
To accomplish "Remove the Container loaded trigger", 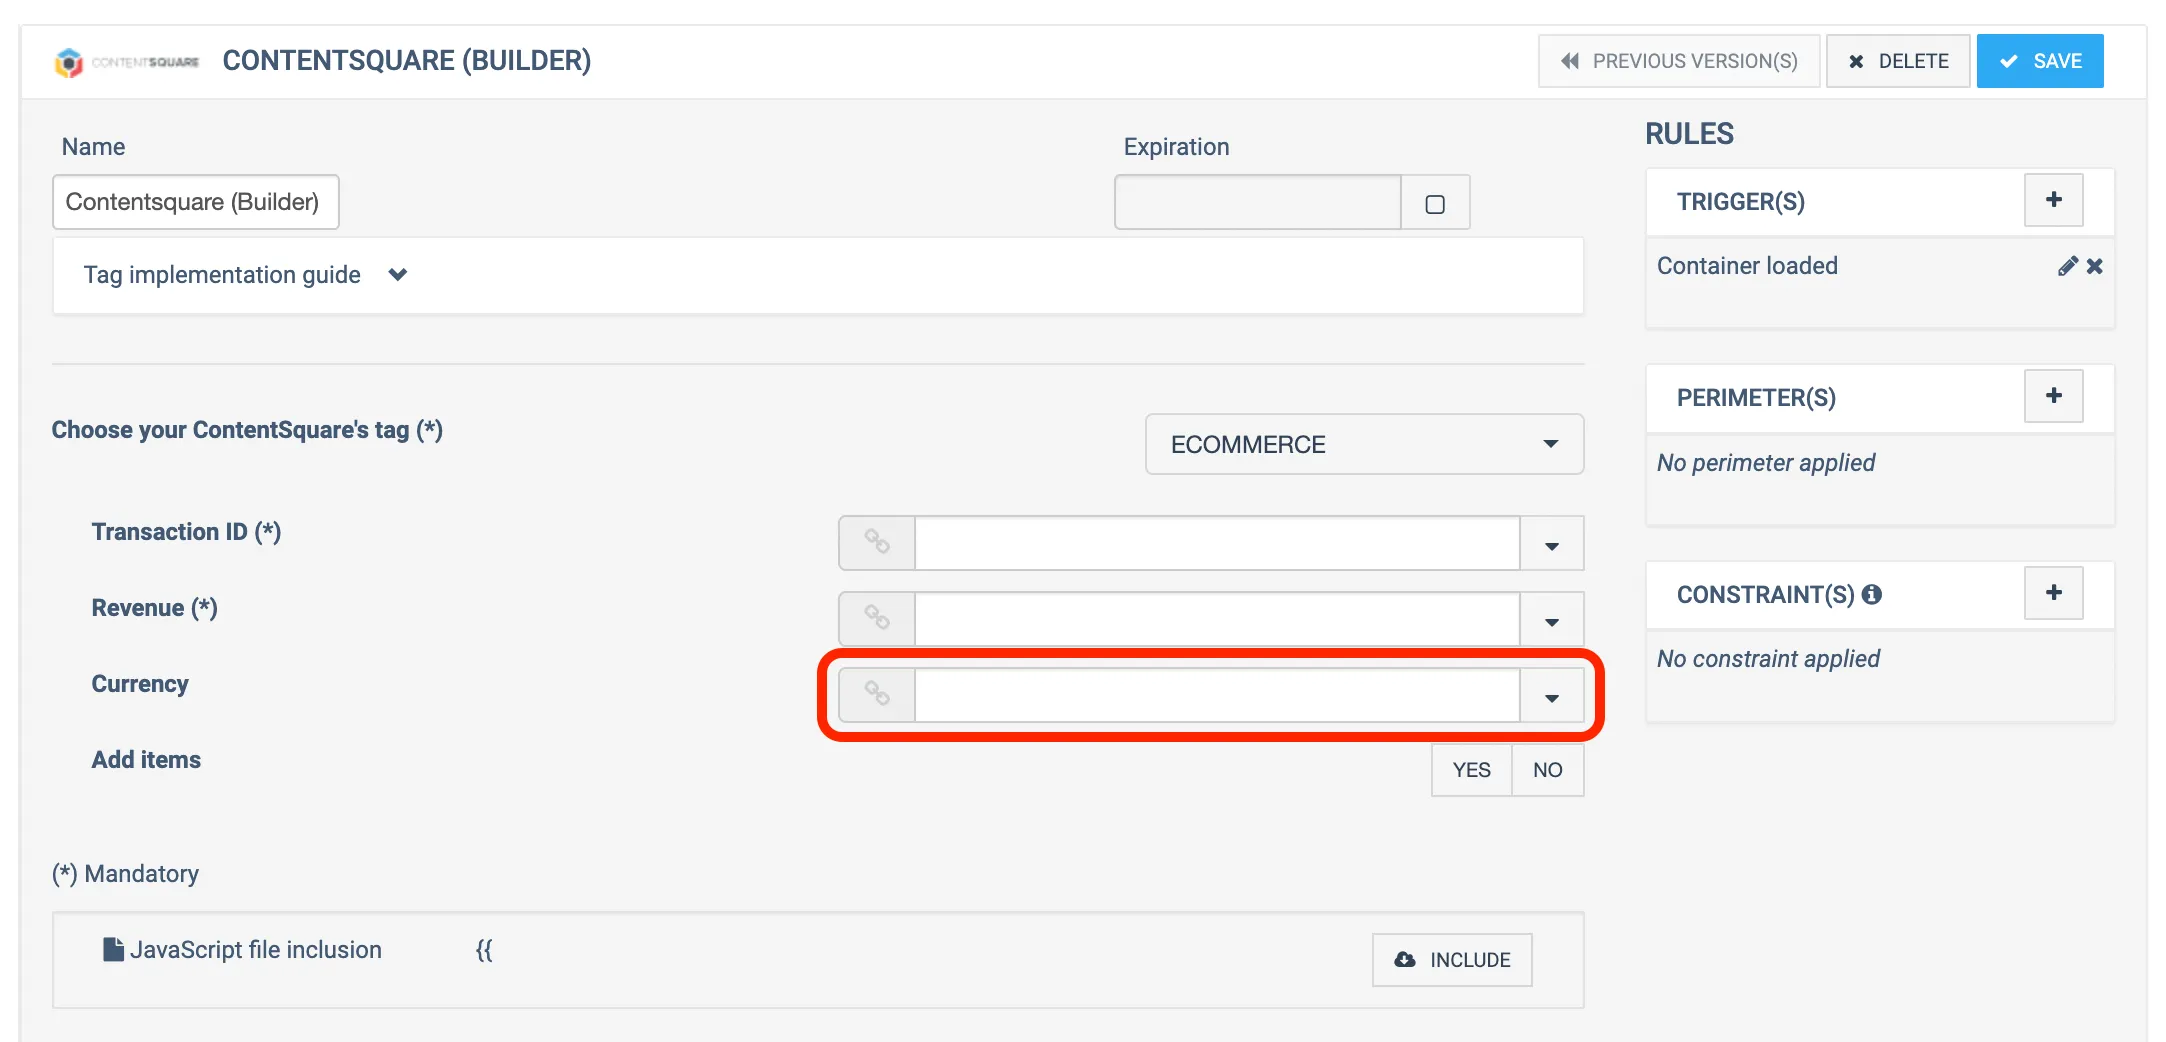I will (x=2095, y=266).
